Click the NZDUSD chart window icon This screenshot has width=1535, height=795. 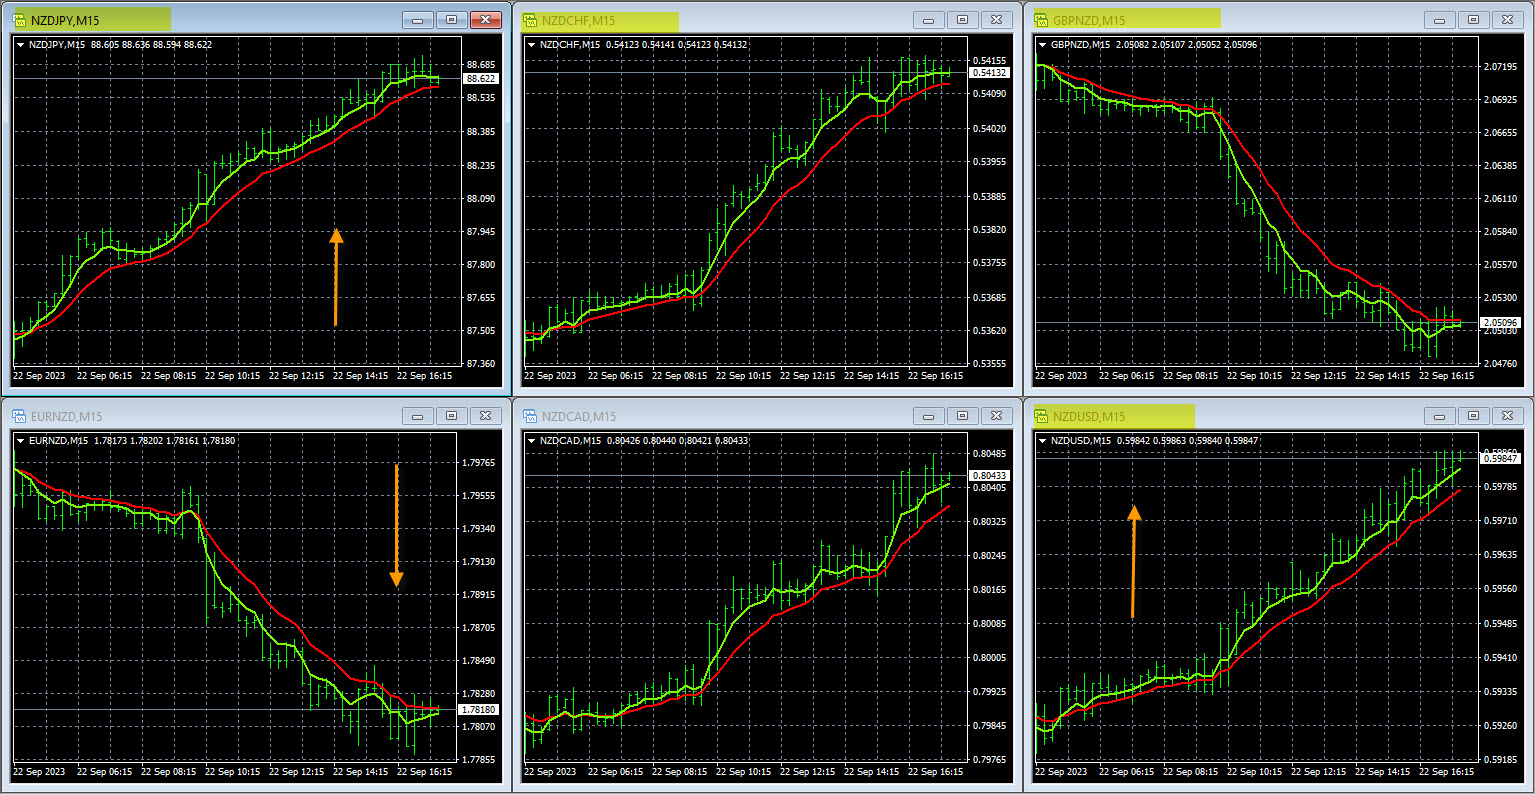tap(1041, 416)
